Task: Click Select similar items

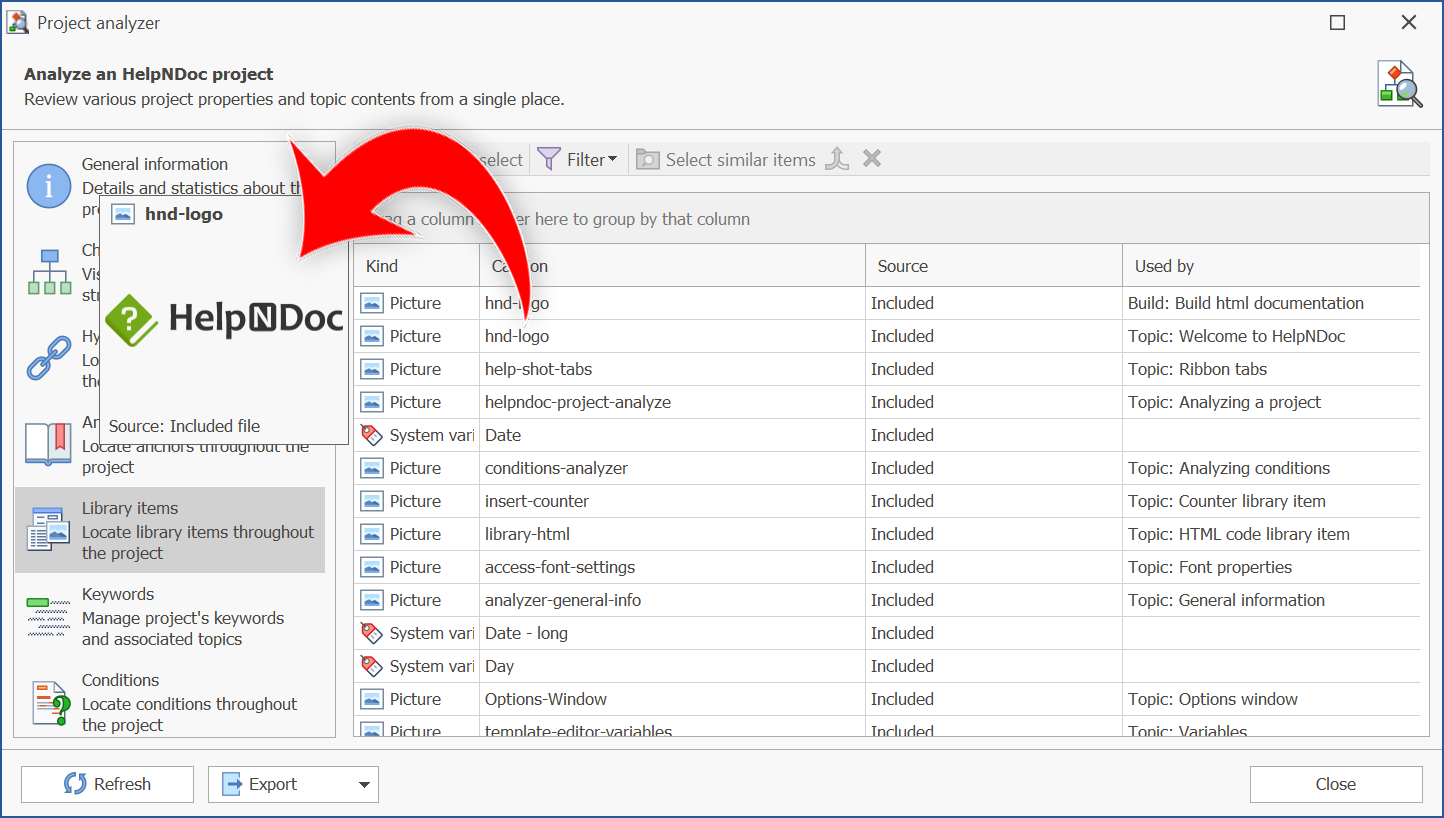Action: coord(727,159)
